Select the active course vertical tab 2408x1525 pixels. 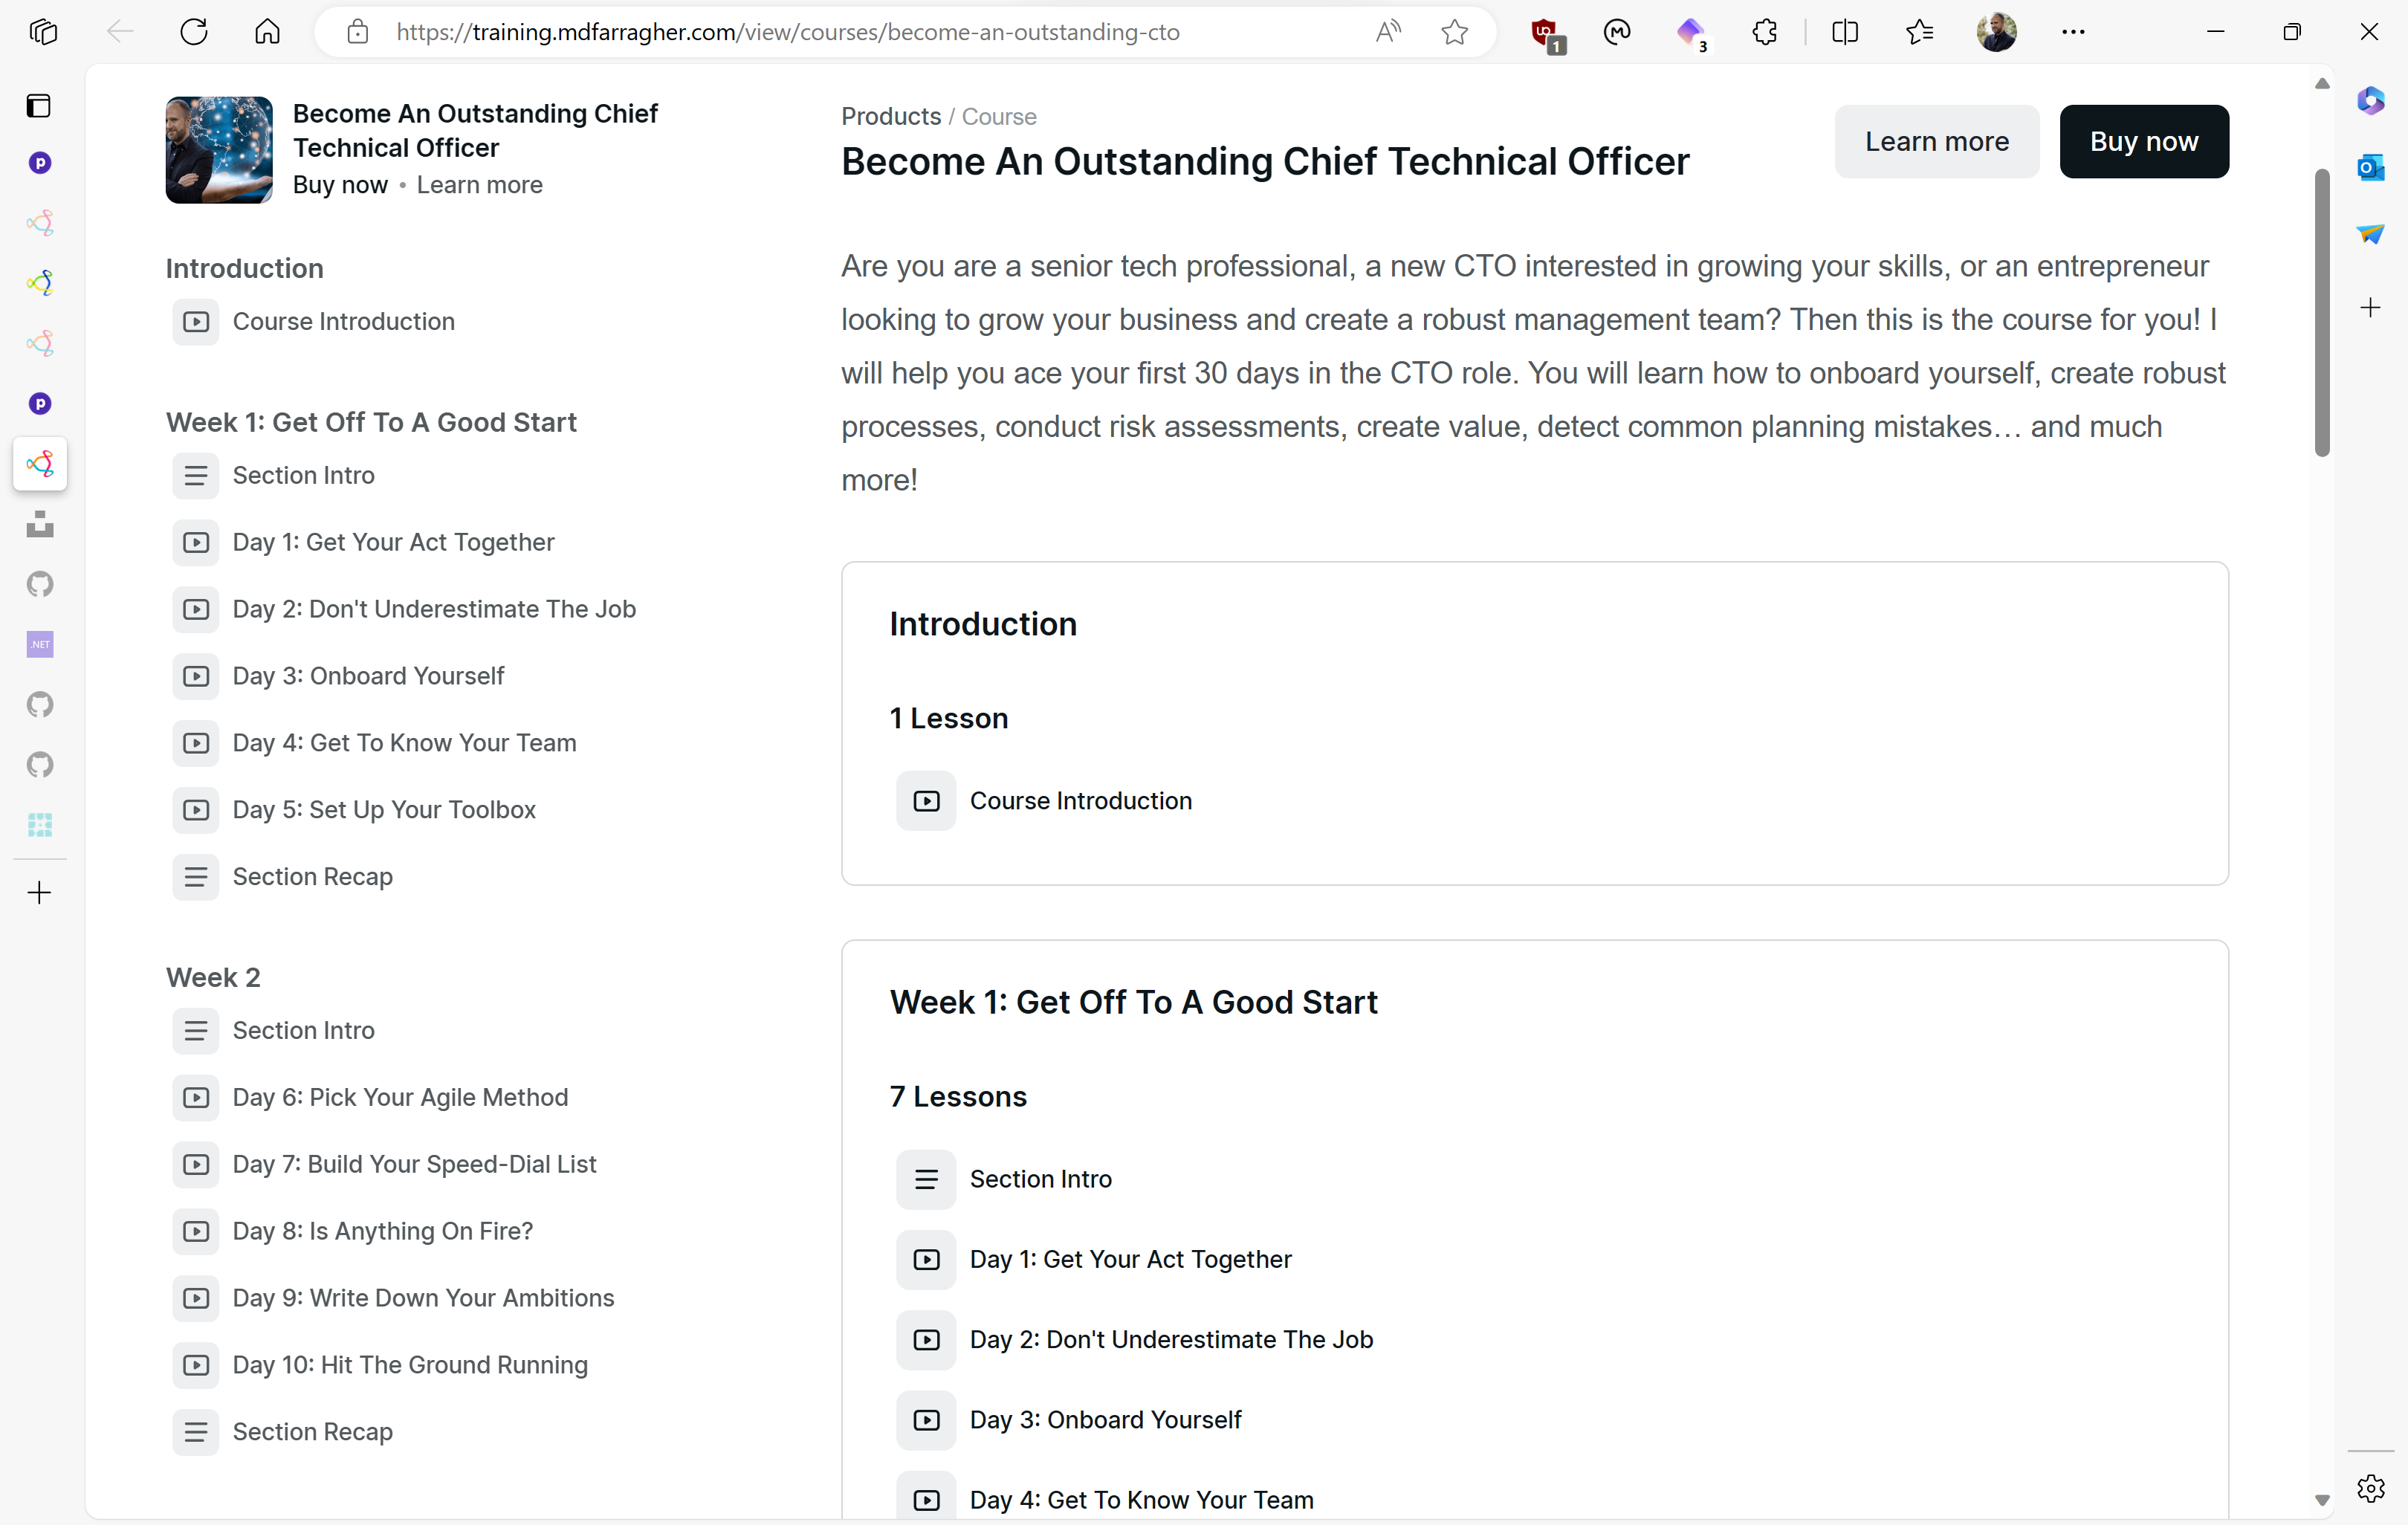click(x=40, y=463)
